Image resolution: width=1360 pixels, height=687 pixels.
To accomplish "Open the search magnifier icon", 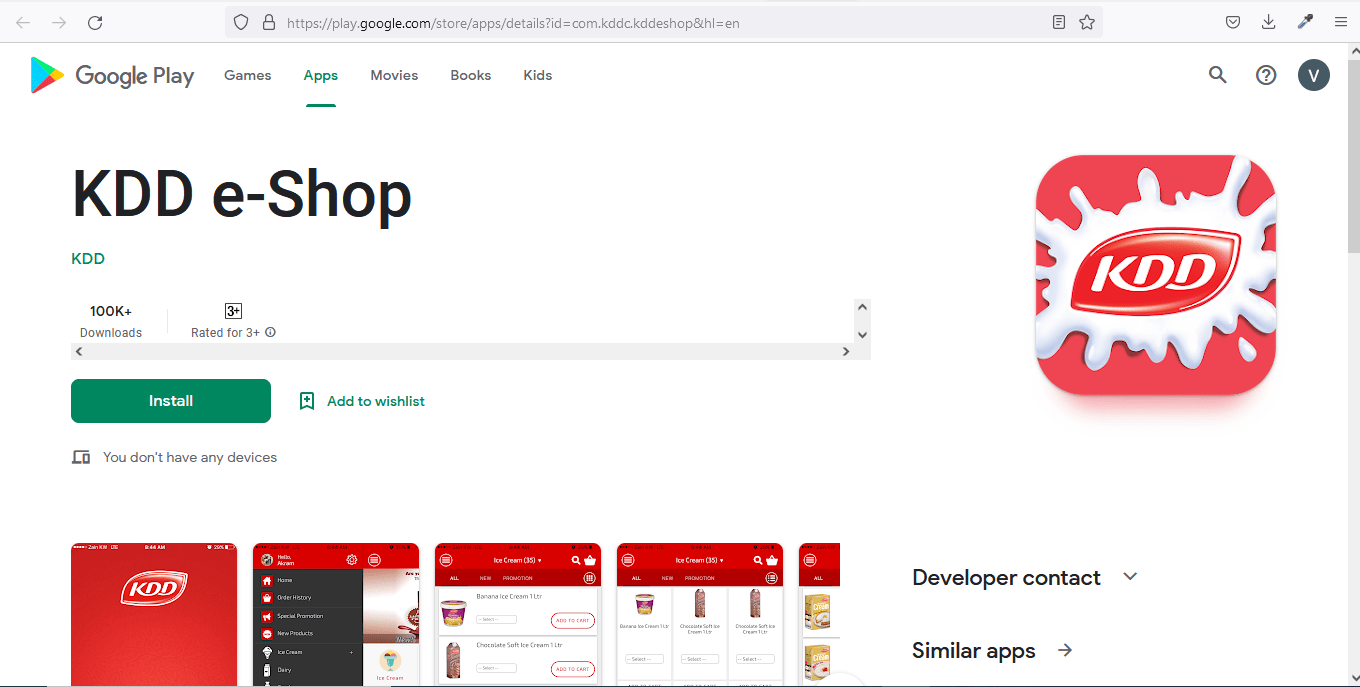I will pyautogui.click(x=1217, y=75).
